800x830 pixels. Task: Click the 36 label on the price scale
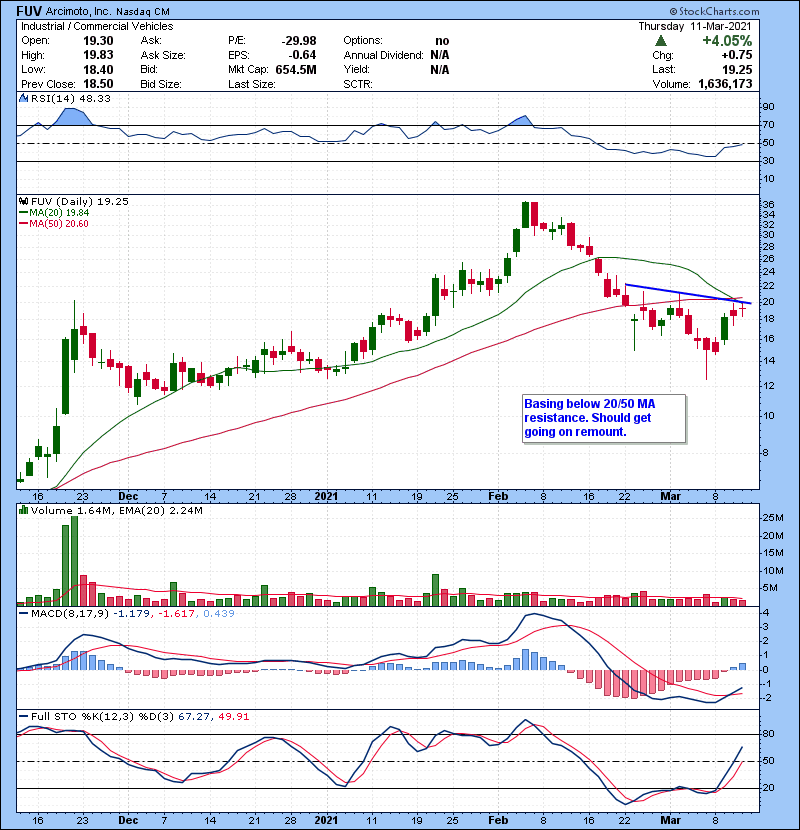(768, 204)
